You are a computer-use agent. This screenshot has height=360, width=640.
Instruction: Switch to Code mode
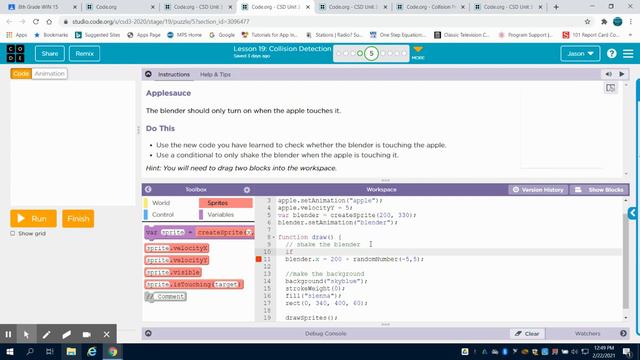[21, 73]
